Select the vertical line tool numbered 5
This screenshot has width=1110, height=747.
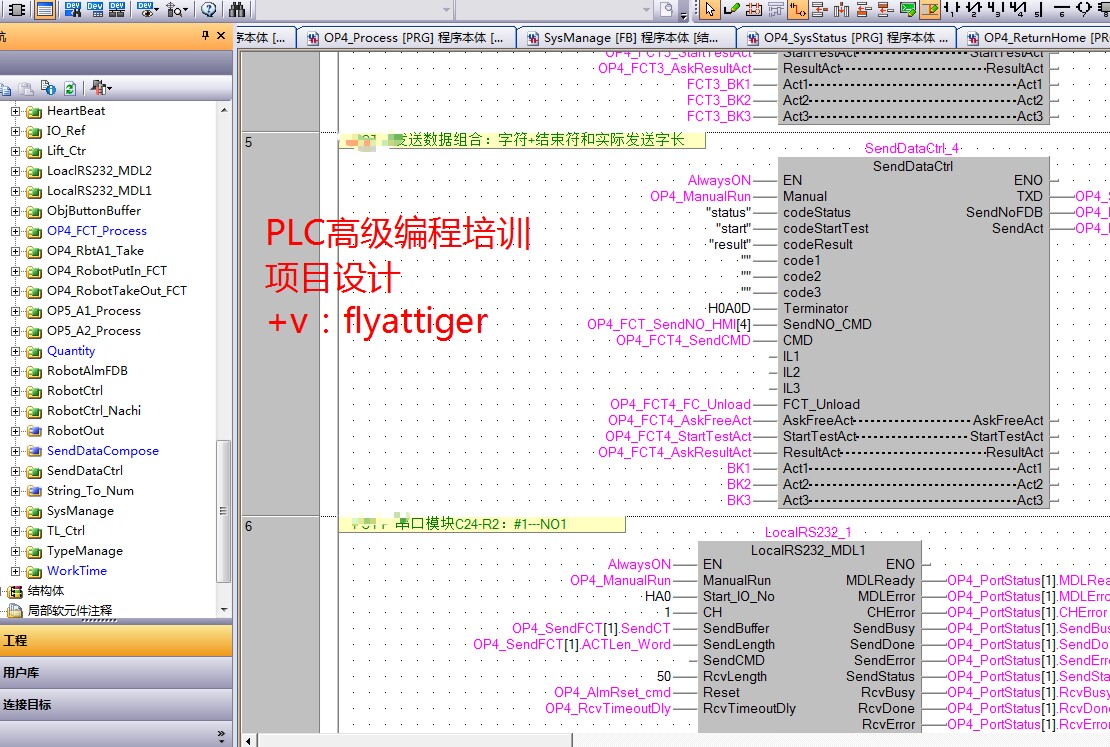1039,9
